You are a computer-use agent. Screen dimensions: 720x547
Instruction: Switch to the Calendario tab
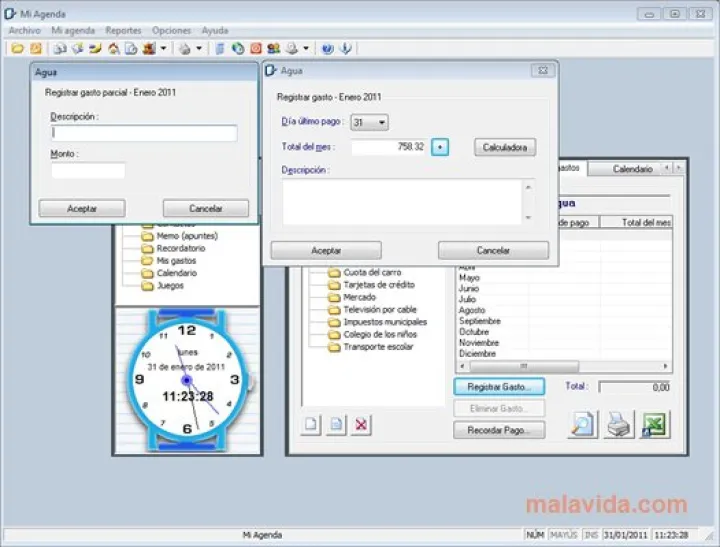coord(632,169)
